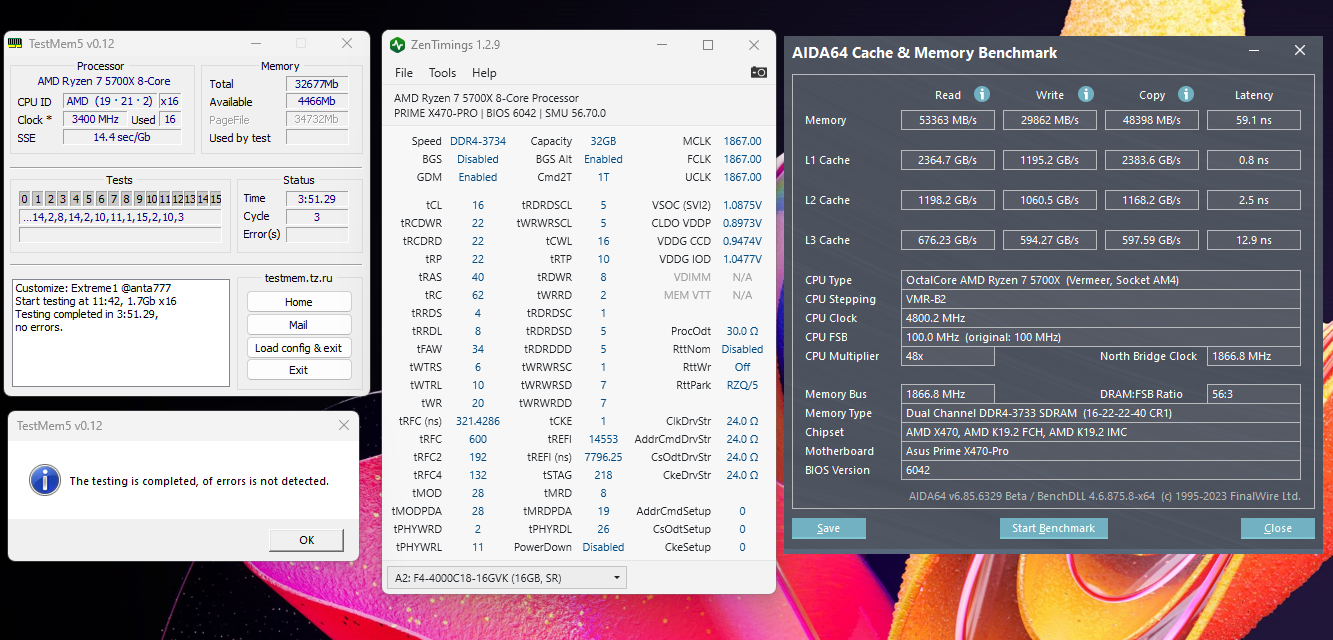Viewport: 1333px width, 640px height.
Task: Click the CPU Stepping value VMR-B2
Action: coord(1101,299)
